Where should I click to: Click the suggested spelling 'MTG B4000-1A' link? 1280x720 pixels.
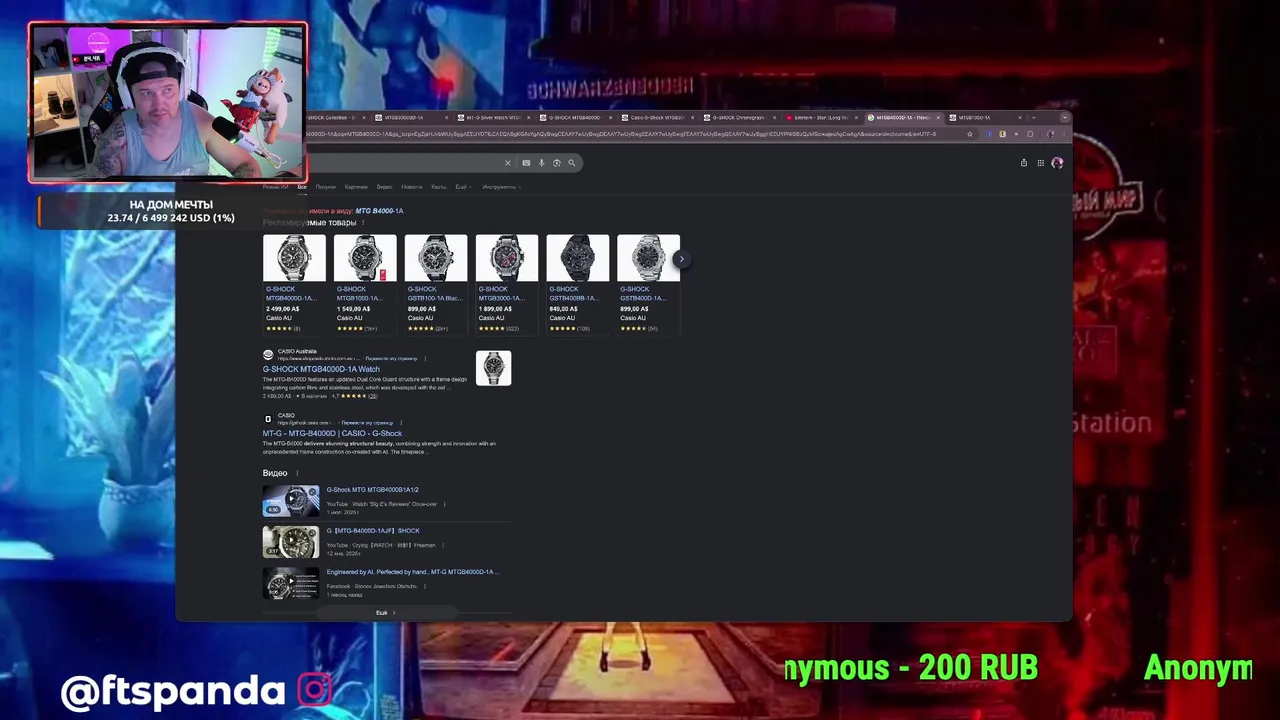379,211
